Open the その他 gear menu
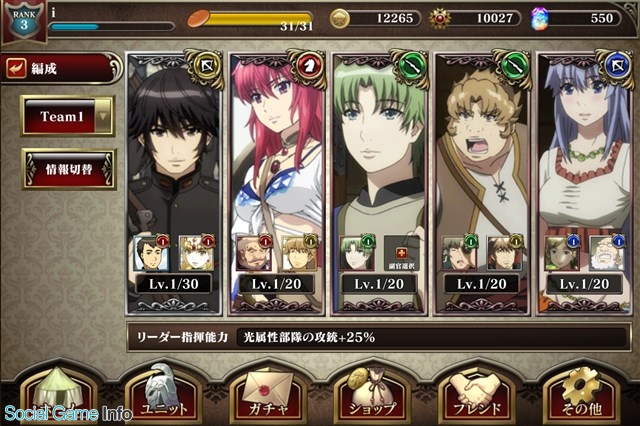 click(580, 394)
